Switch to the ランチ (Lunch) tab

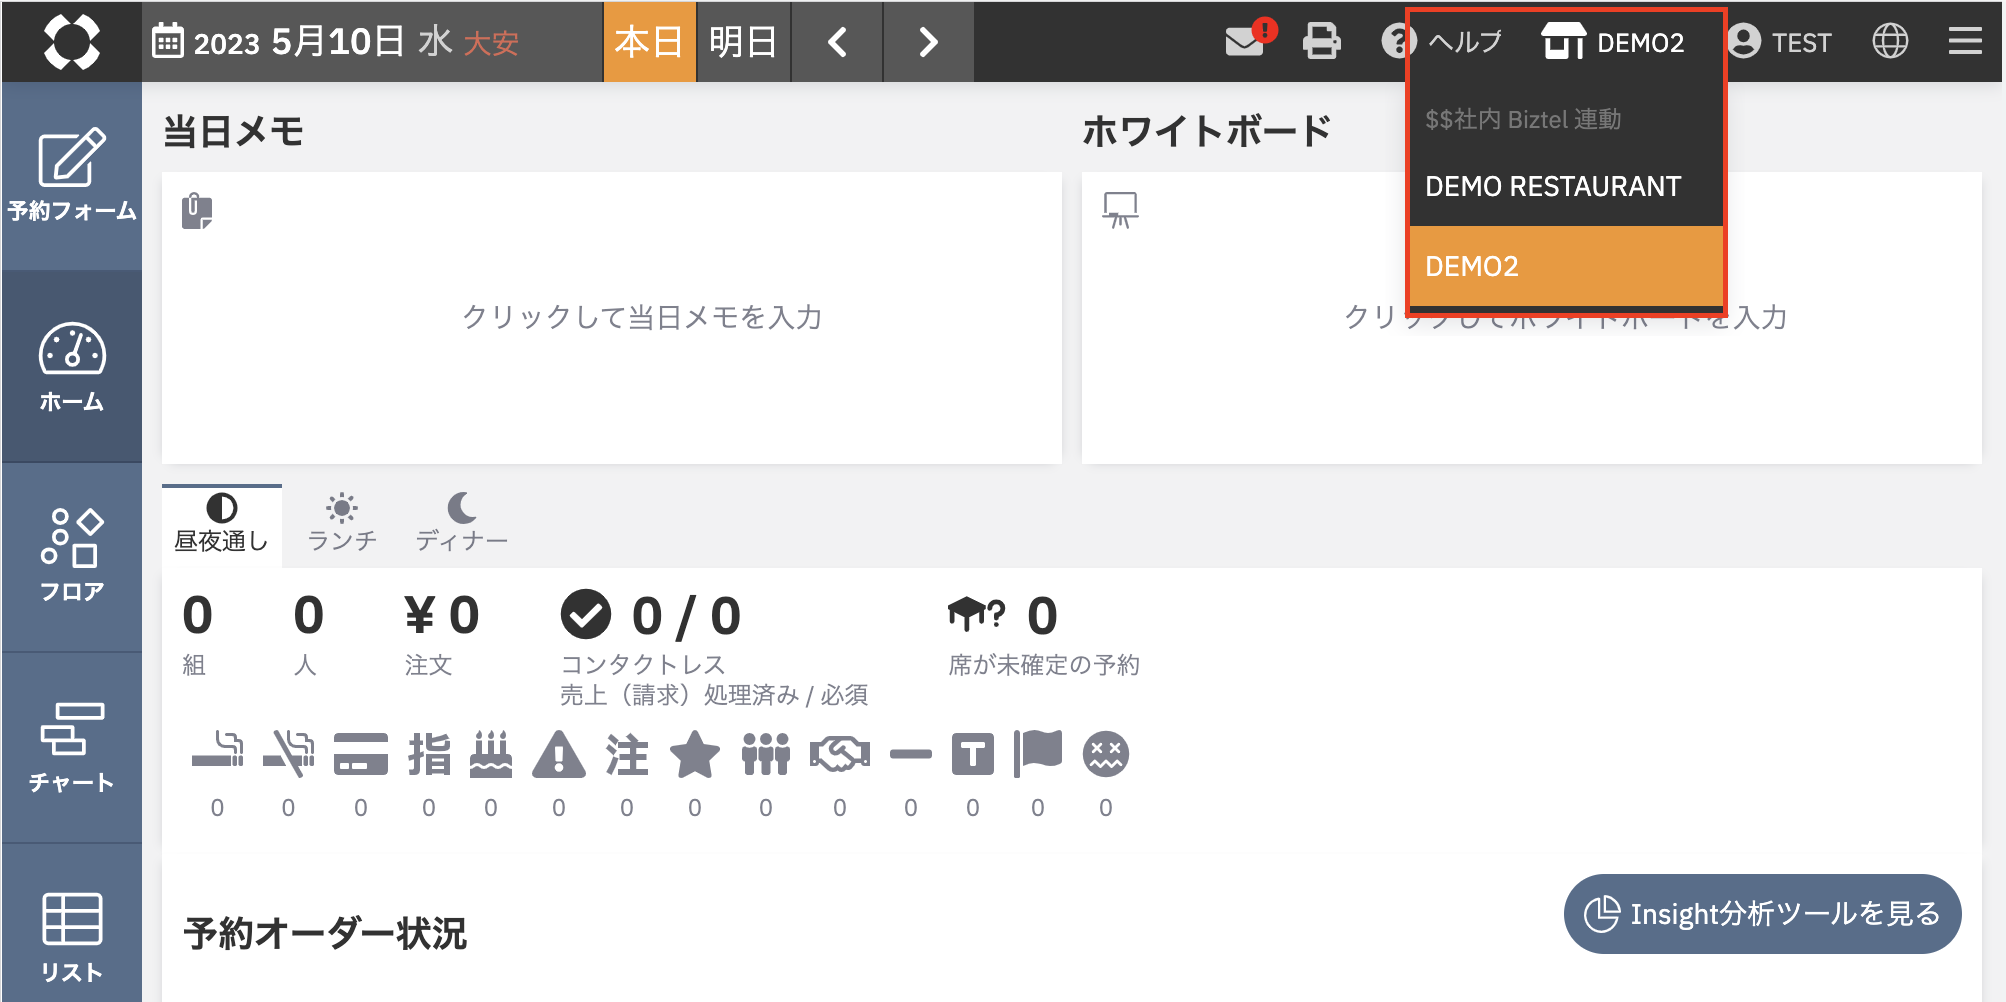point(342,523)
